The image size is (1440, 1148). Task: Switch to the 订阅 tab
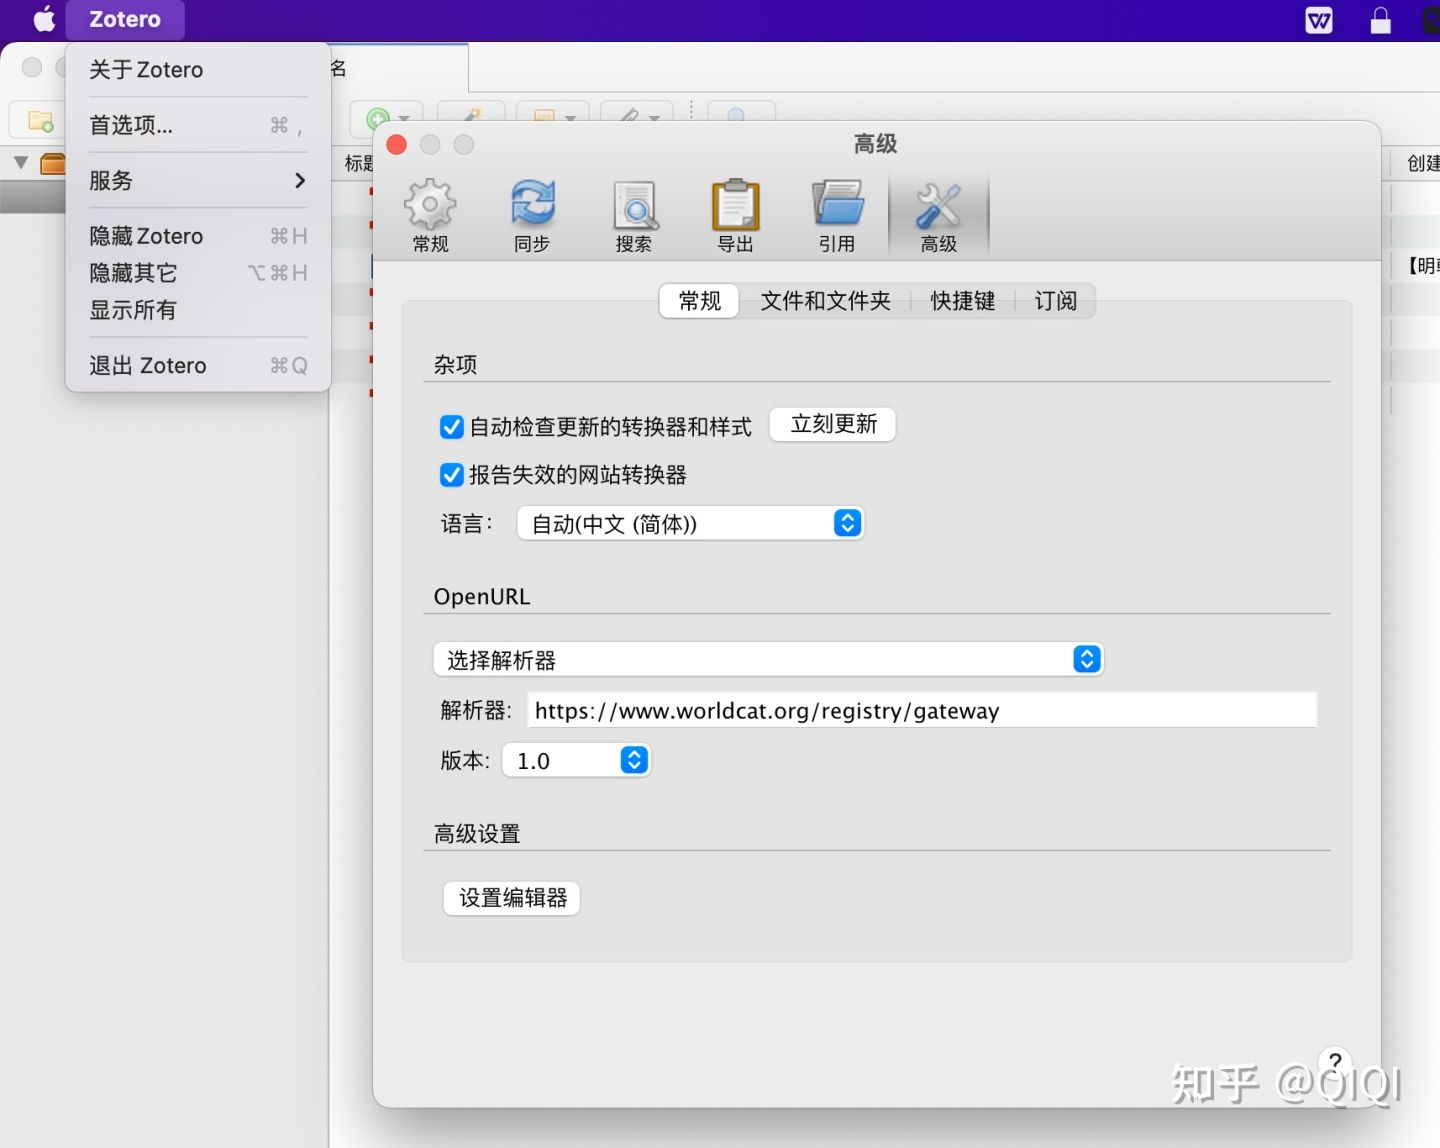click(x=1056, y=301)
